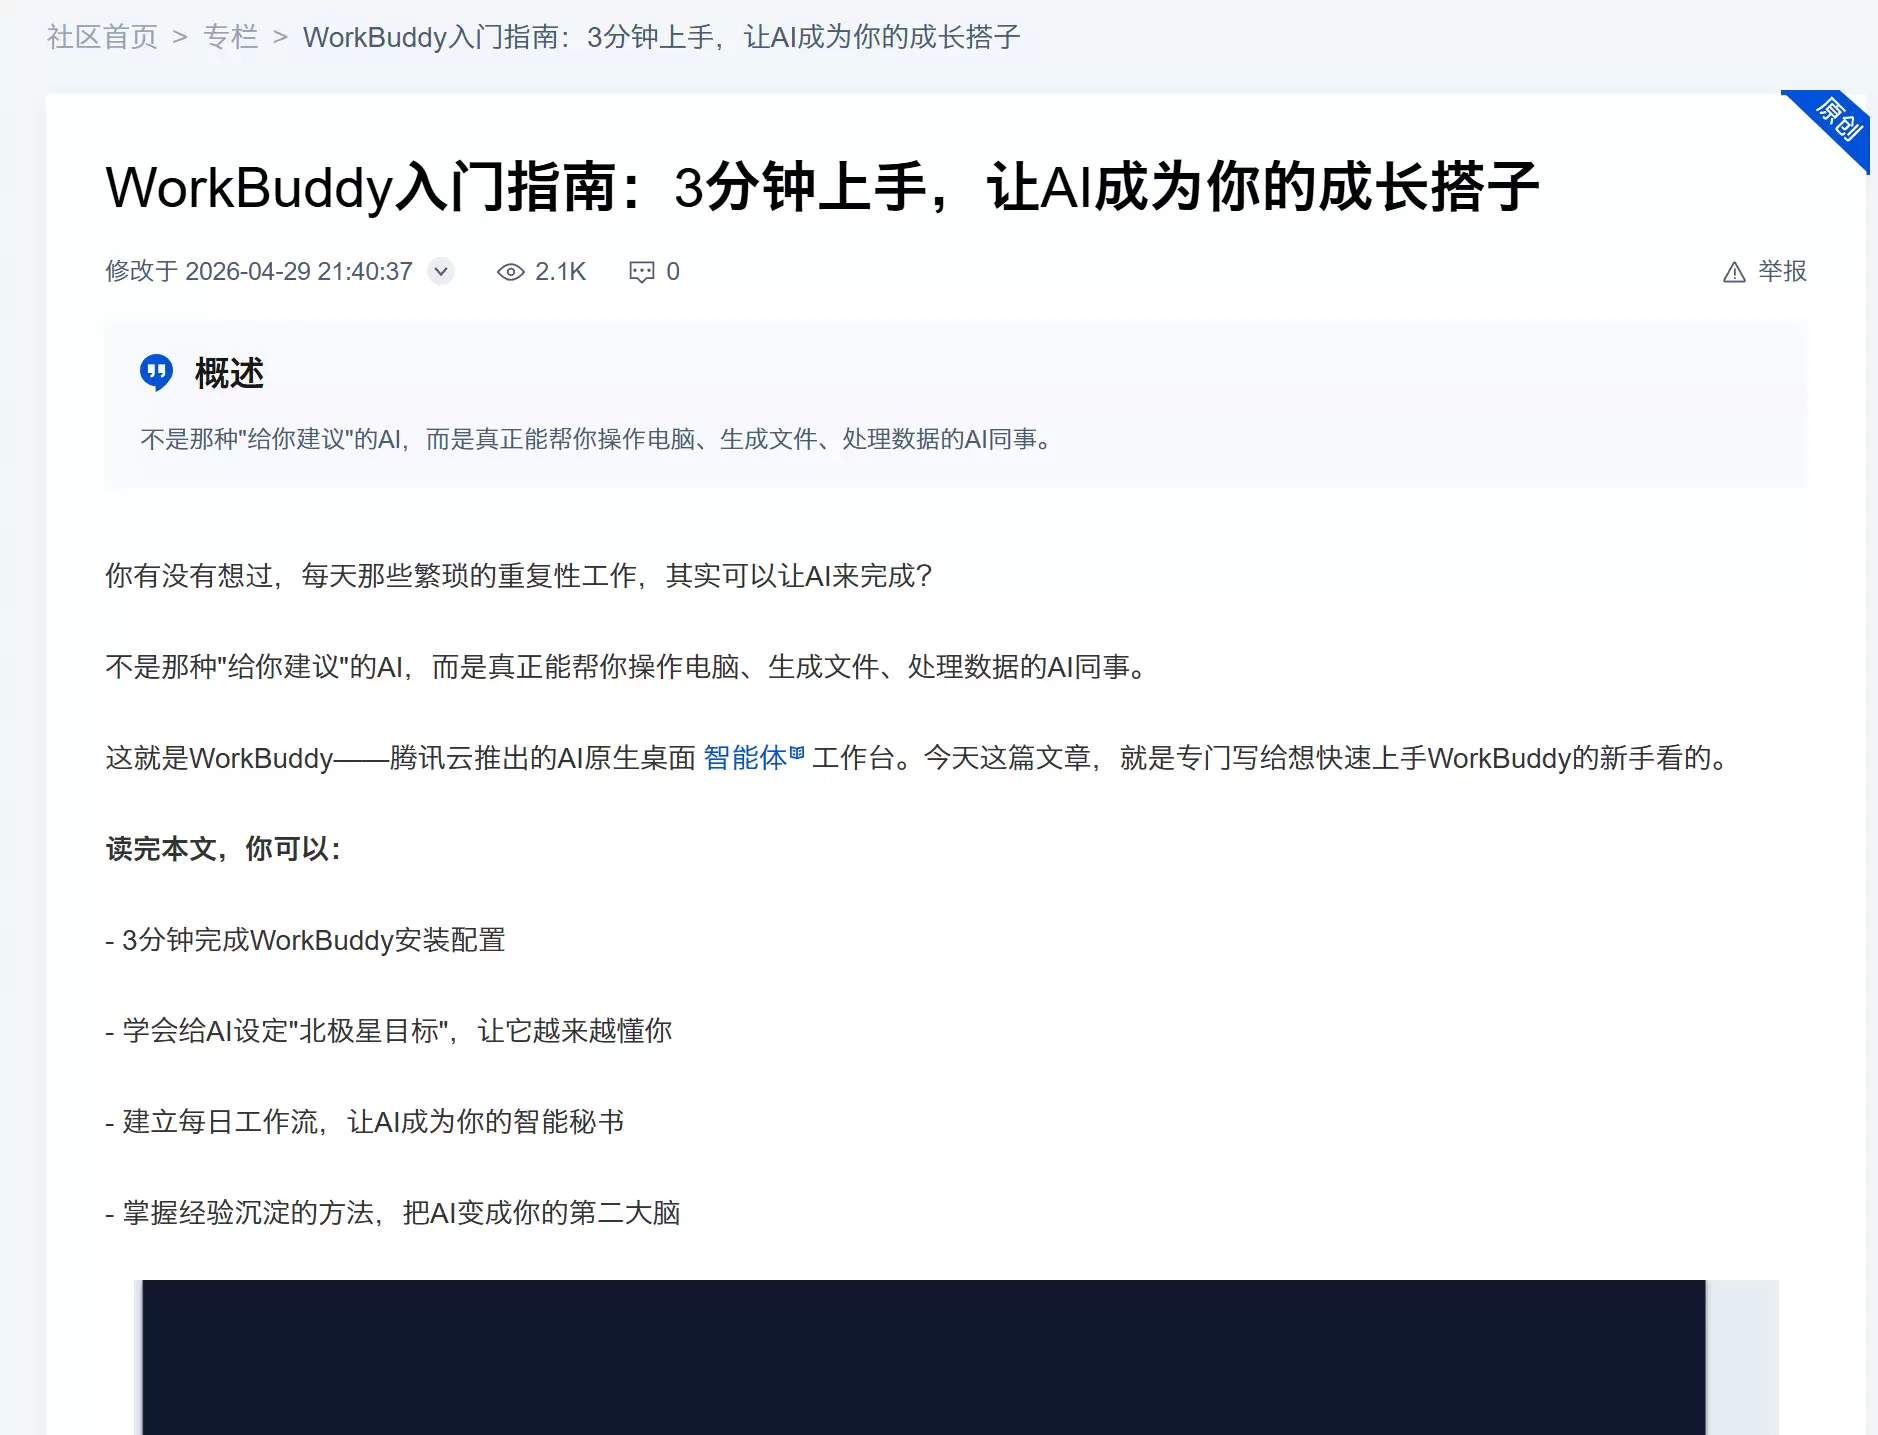This screenshot has width=1878, height=1435.
Task: Go to 社区首页 breadcrumb link
Action: coord(102,37)
